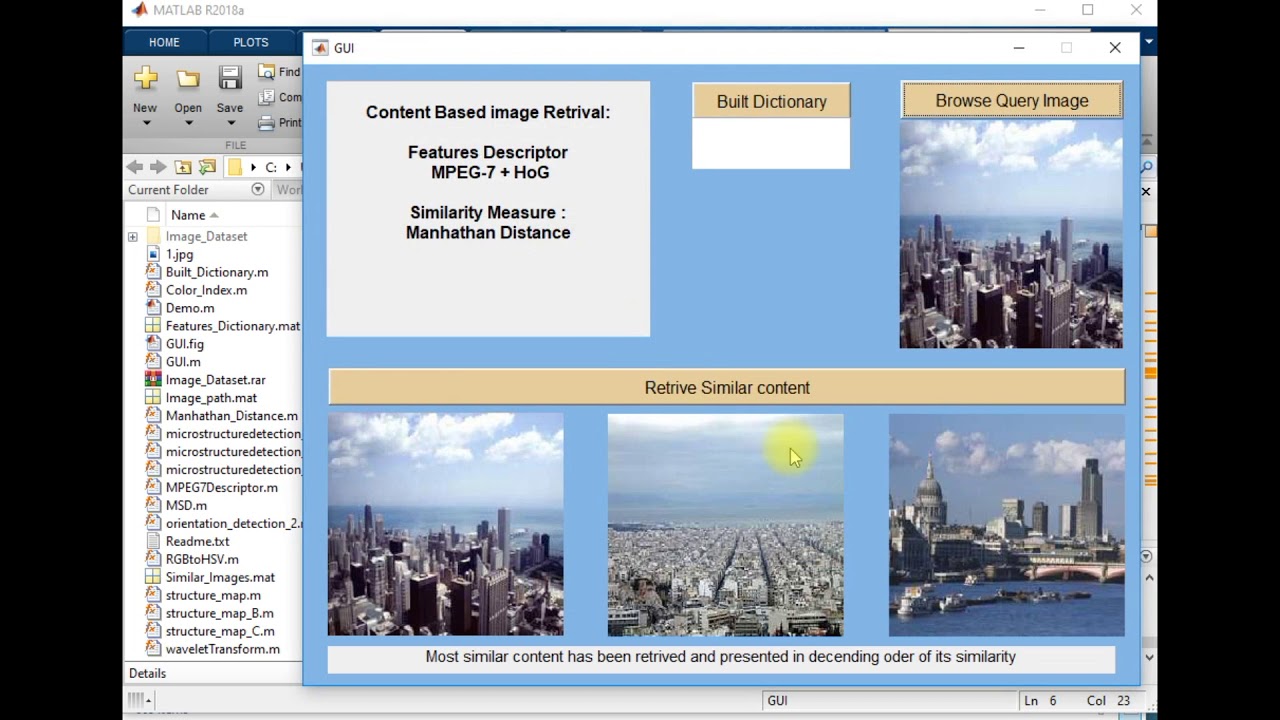The width and height of the screenshot is (1280, 720).
Task: Go back with left arrow icon
Action: click(134, 167)
